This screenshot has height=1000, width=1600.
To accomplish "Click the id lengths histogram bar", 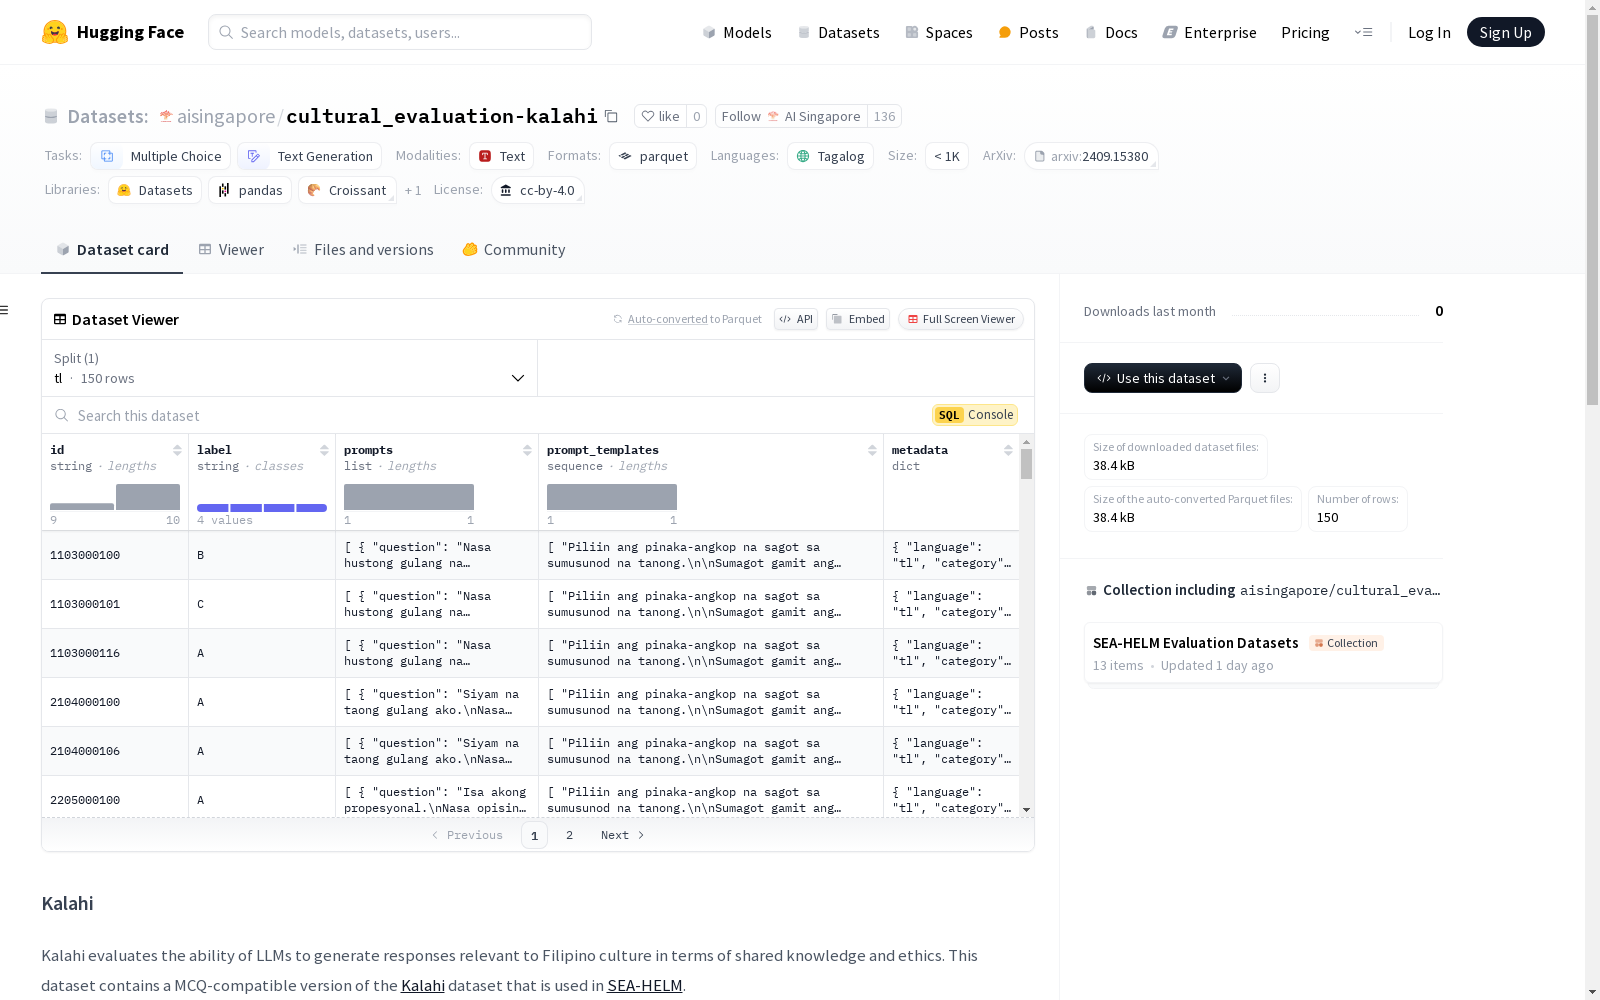I will 148,497.
